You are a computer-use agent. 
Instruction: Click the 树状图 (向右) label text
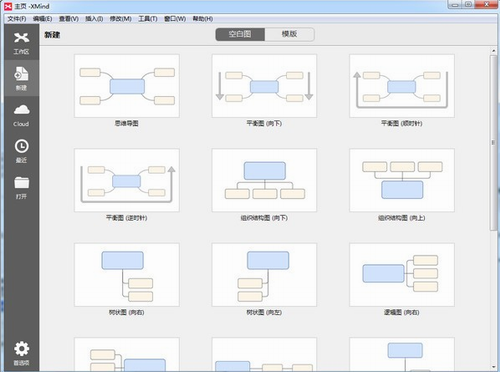pos(127,313)
